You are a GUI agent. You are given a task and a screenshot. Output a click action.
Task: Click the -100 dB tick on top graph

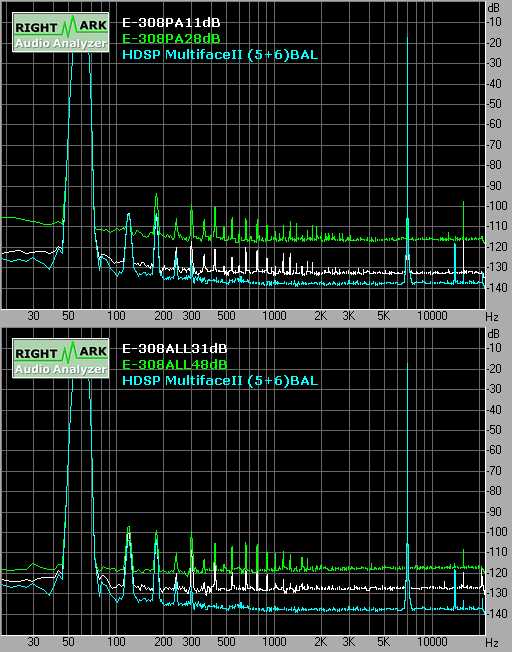pyautogui.click(x=494, y=205)
